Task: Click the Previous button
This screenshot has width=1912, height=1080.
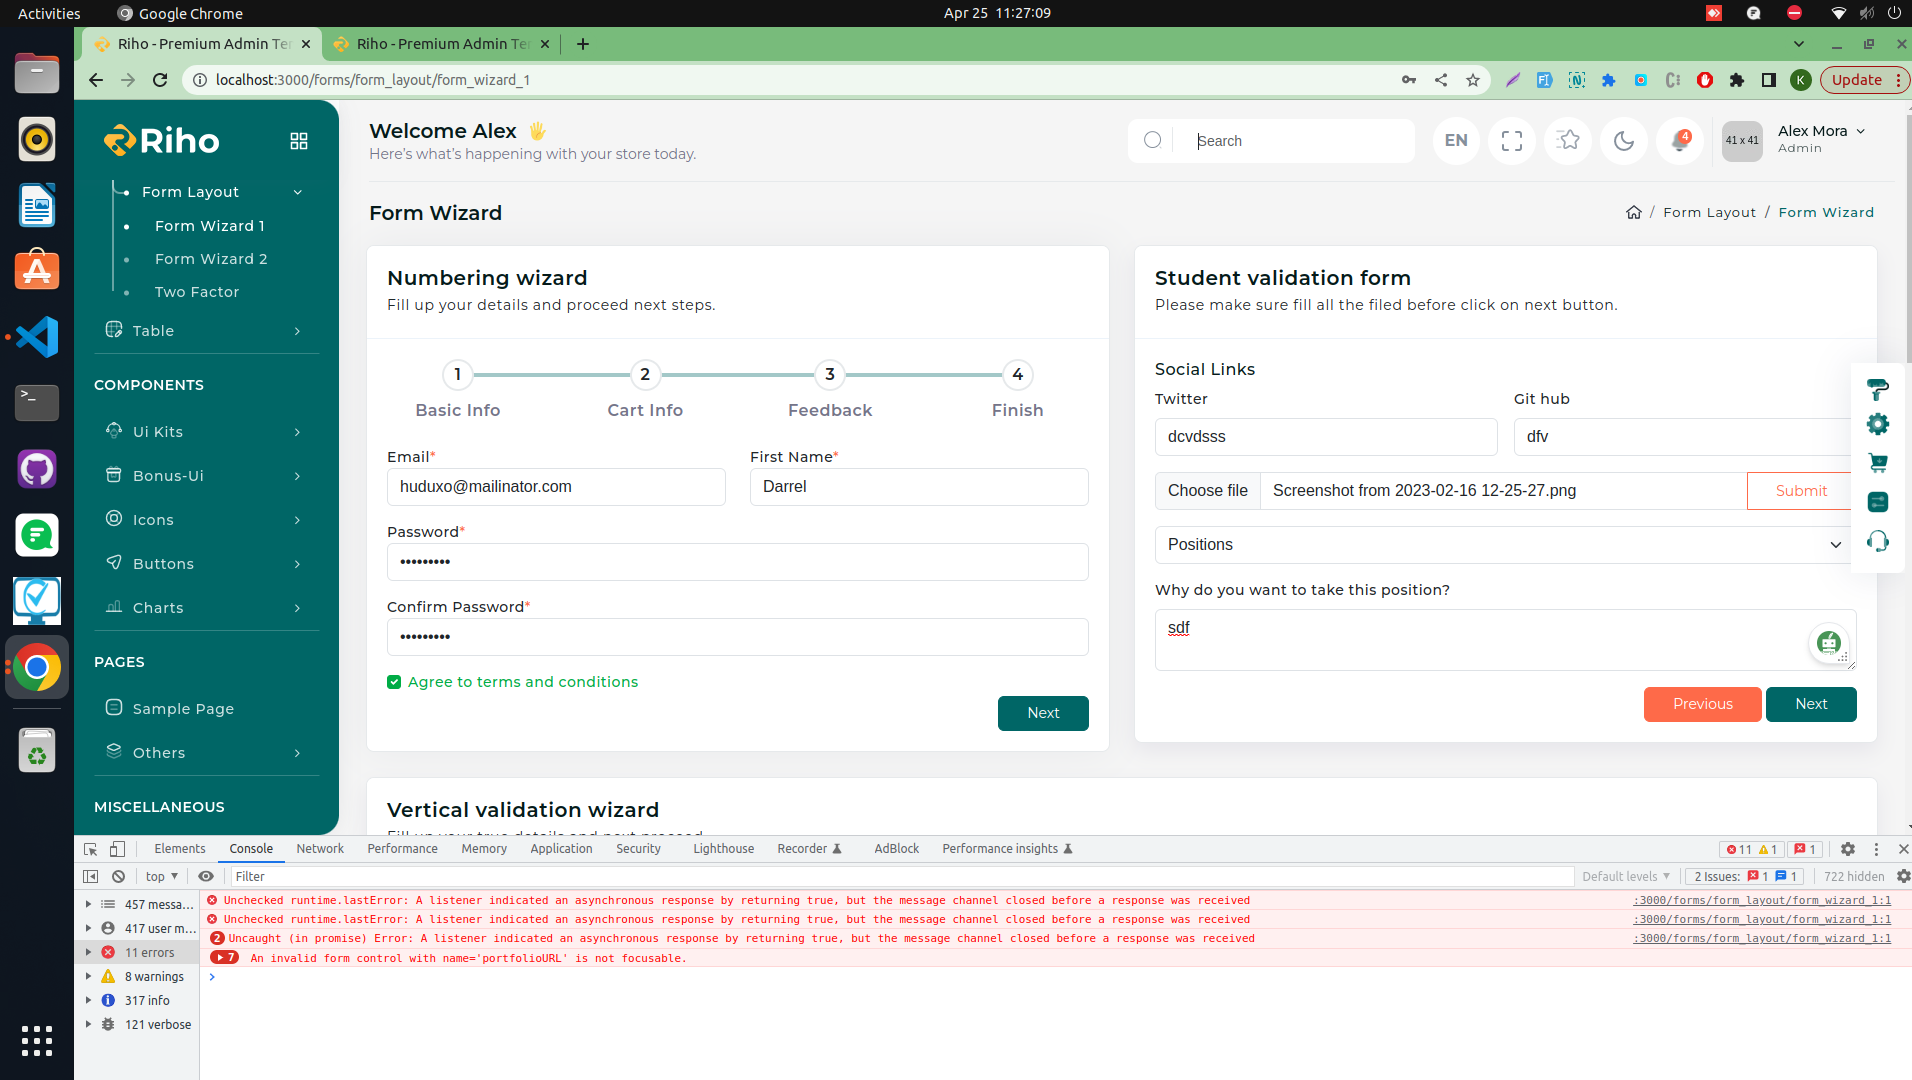Action: coord(1702,704)
